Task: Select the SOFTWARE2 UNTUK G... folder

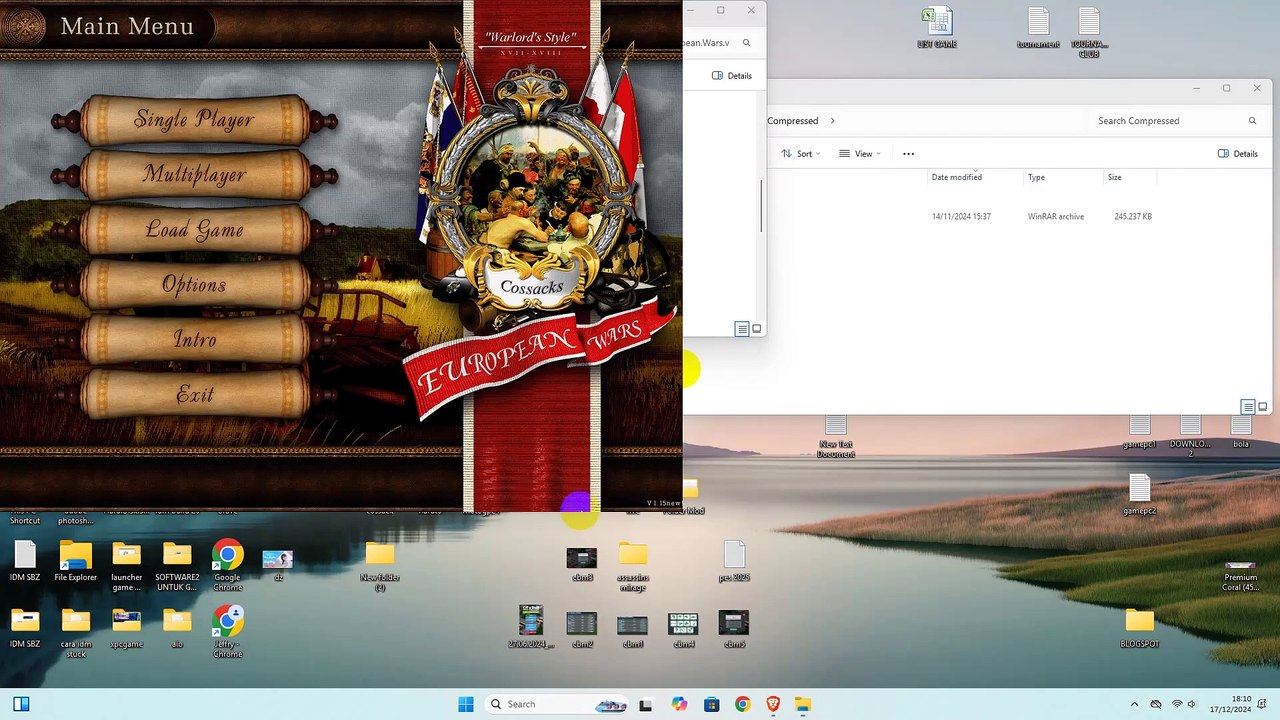Action: [x=177, y=565]
